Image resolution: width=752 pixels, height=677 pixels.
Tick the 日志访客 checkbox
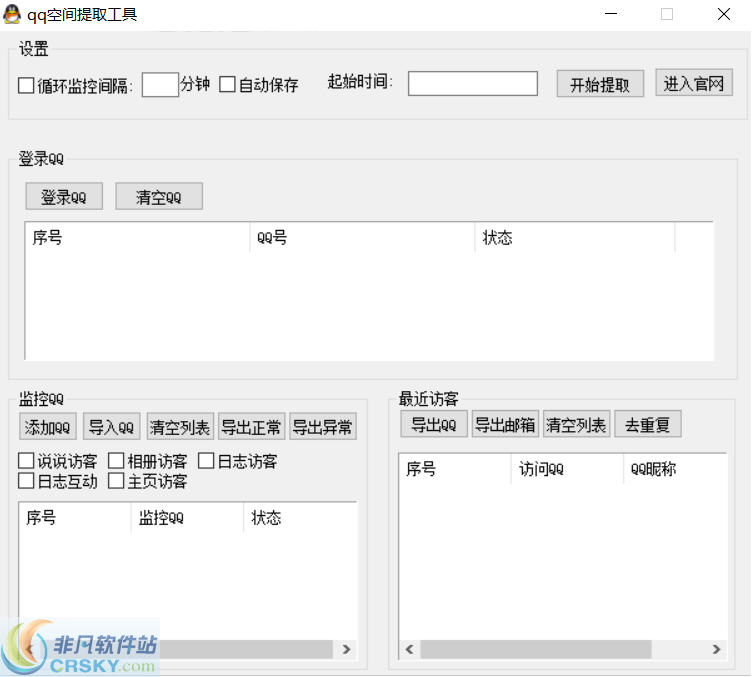pyautogui.click(x=206, y=461)
